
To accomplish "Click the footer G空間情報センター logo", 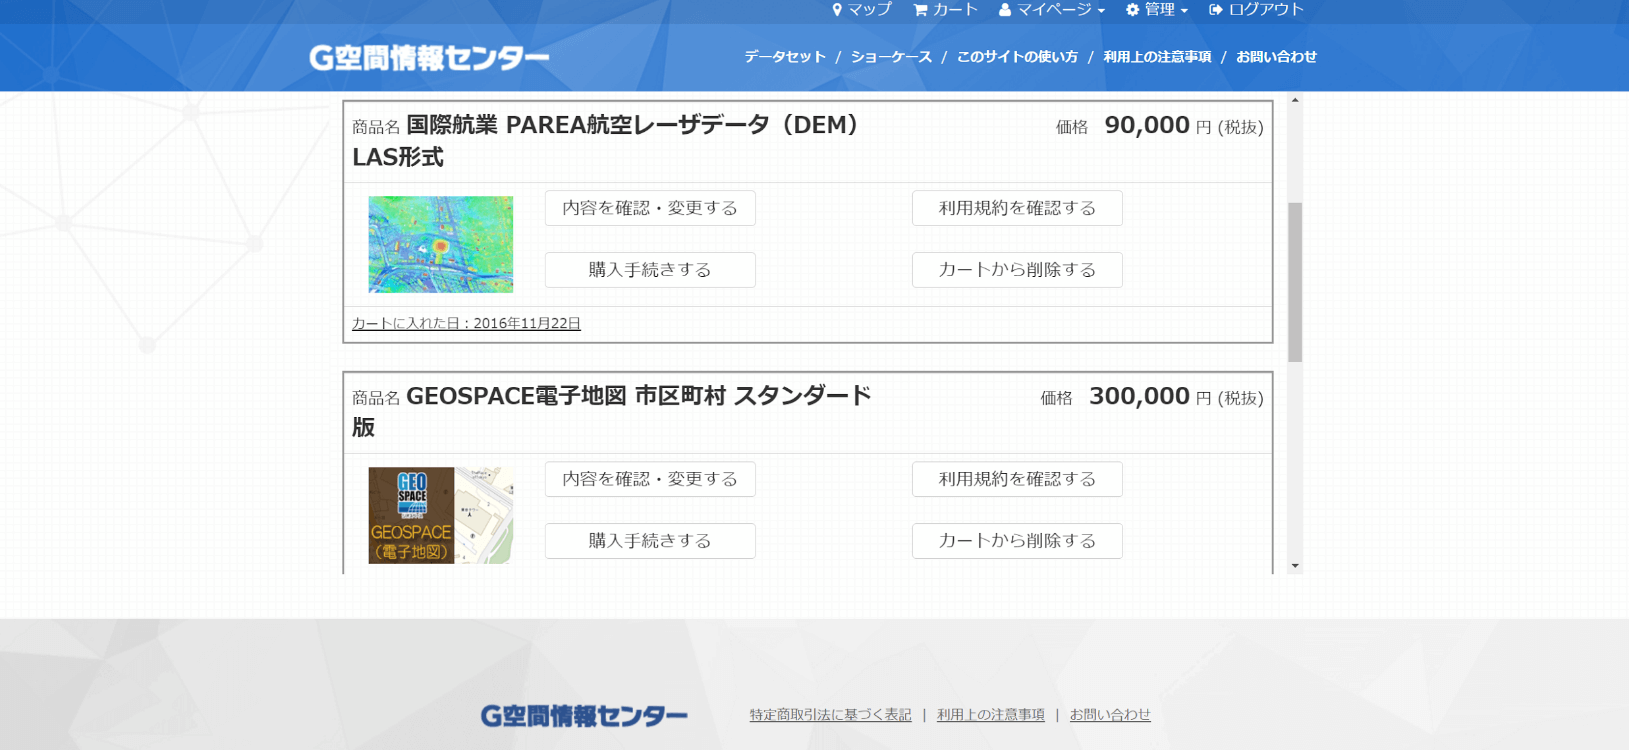I will (x=584, y=716).
